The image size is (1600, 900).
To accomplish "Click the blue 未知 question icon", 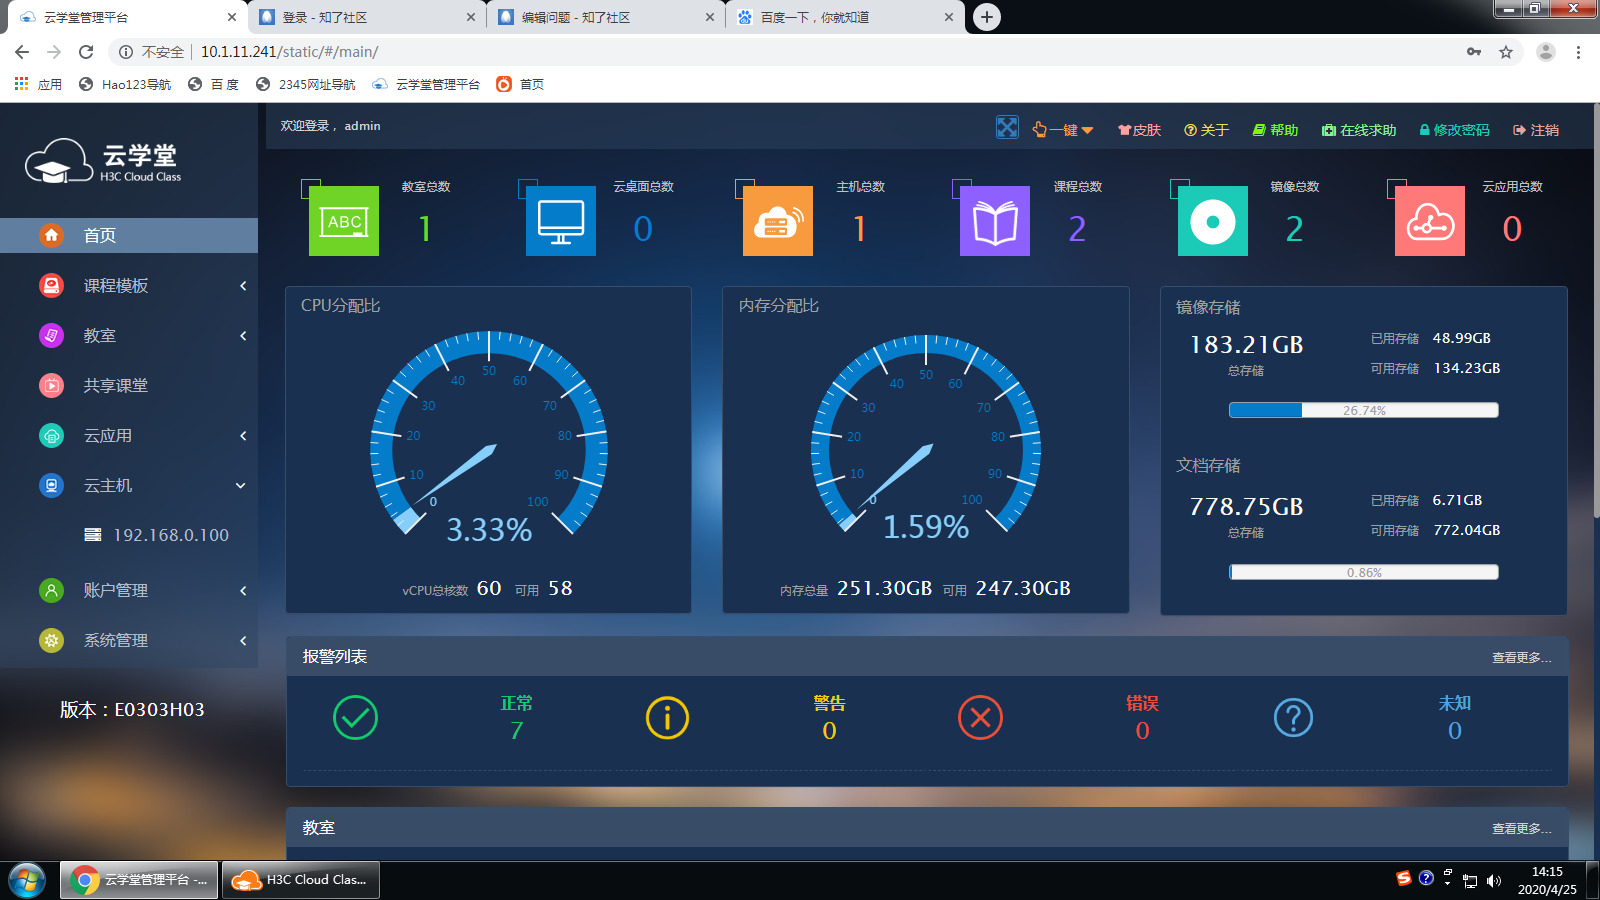I will (x=1293, y=717).
